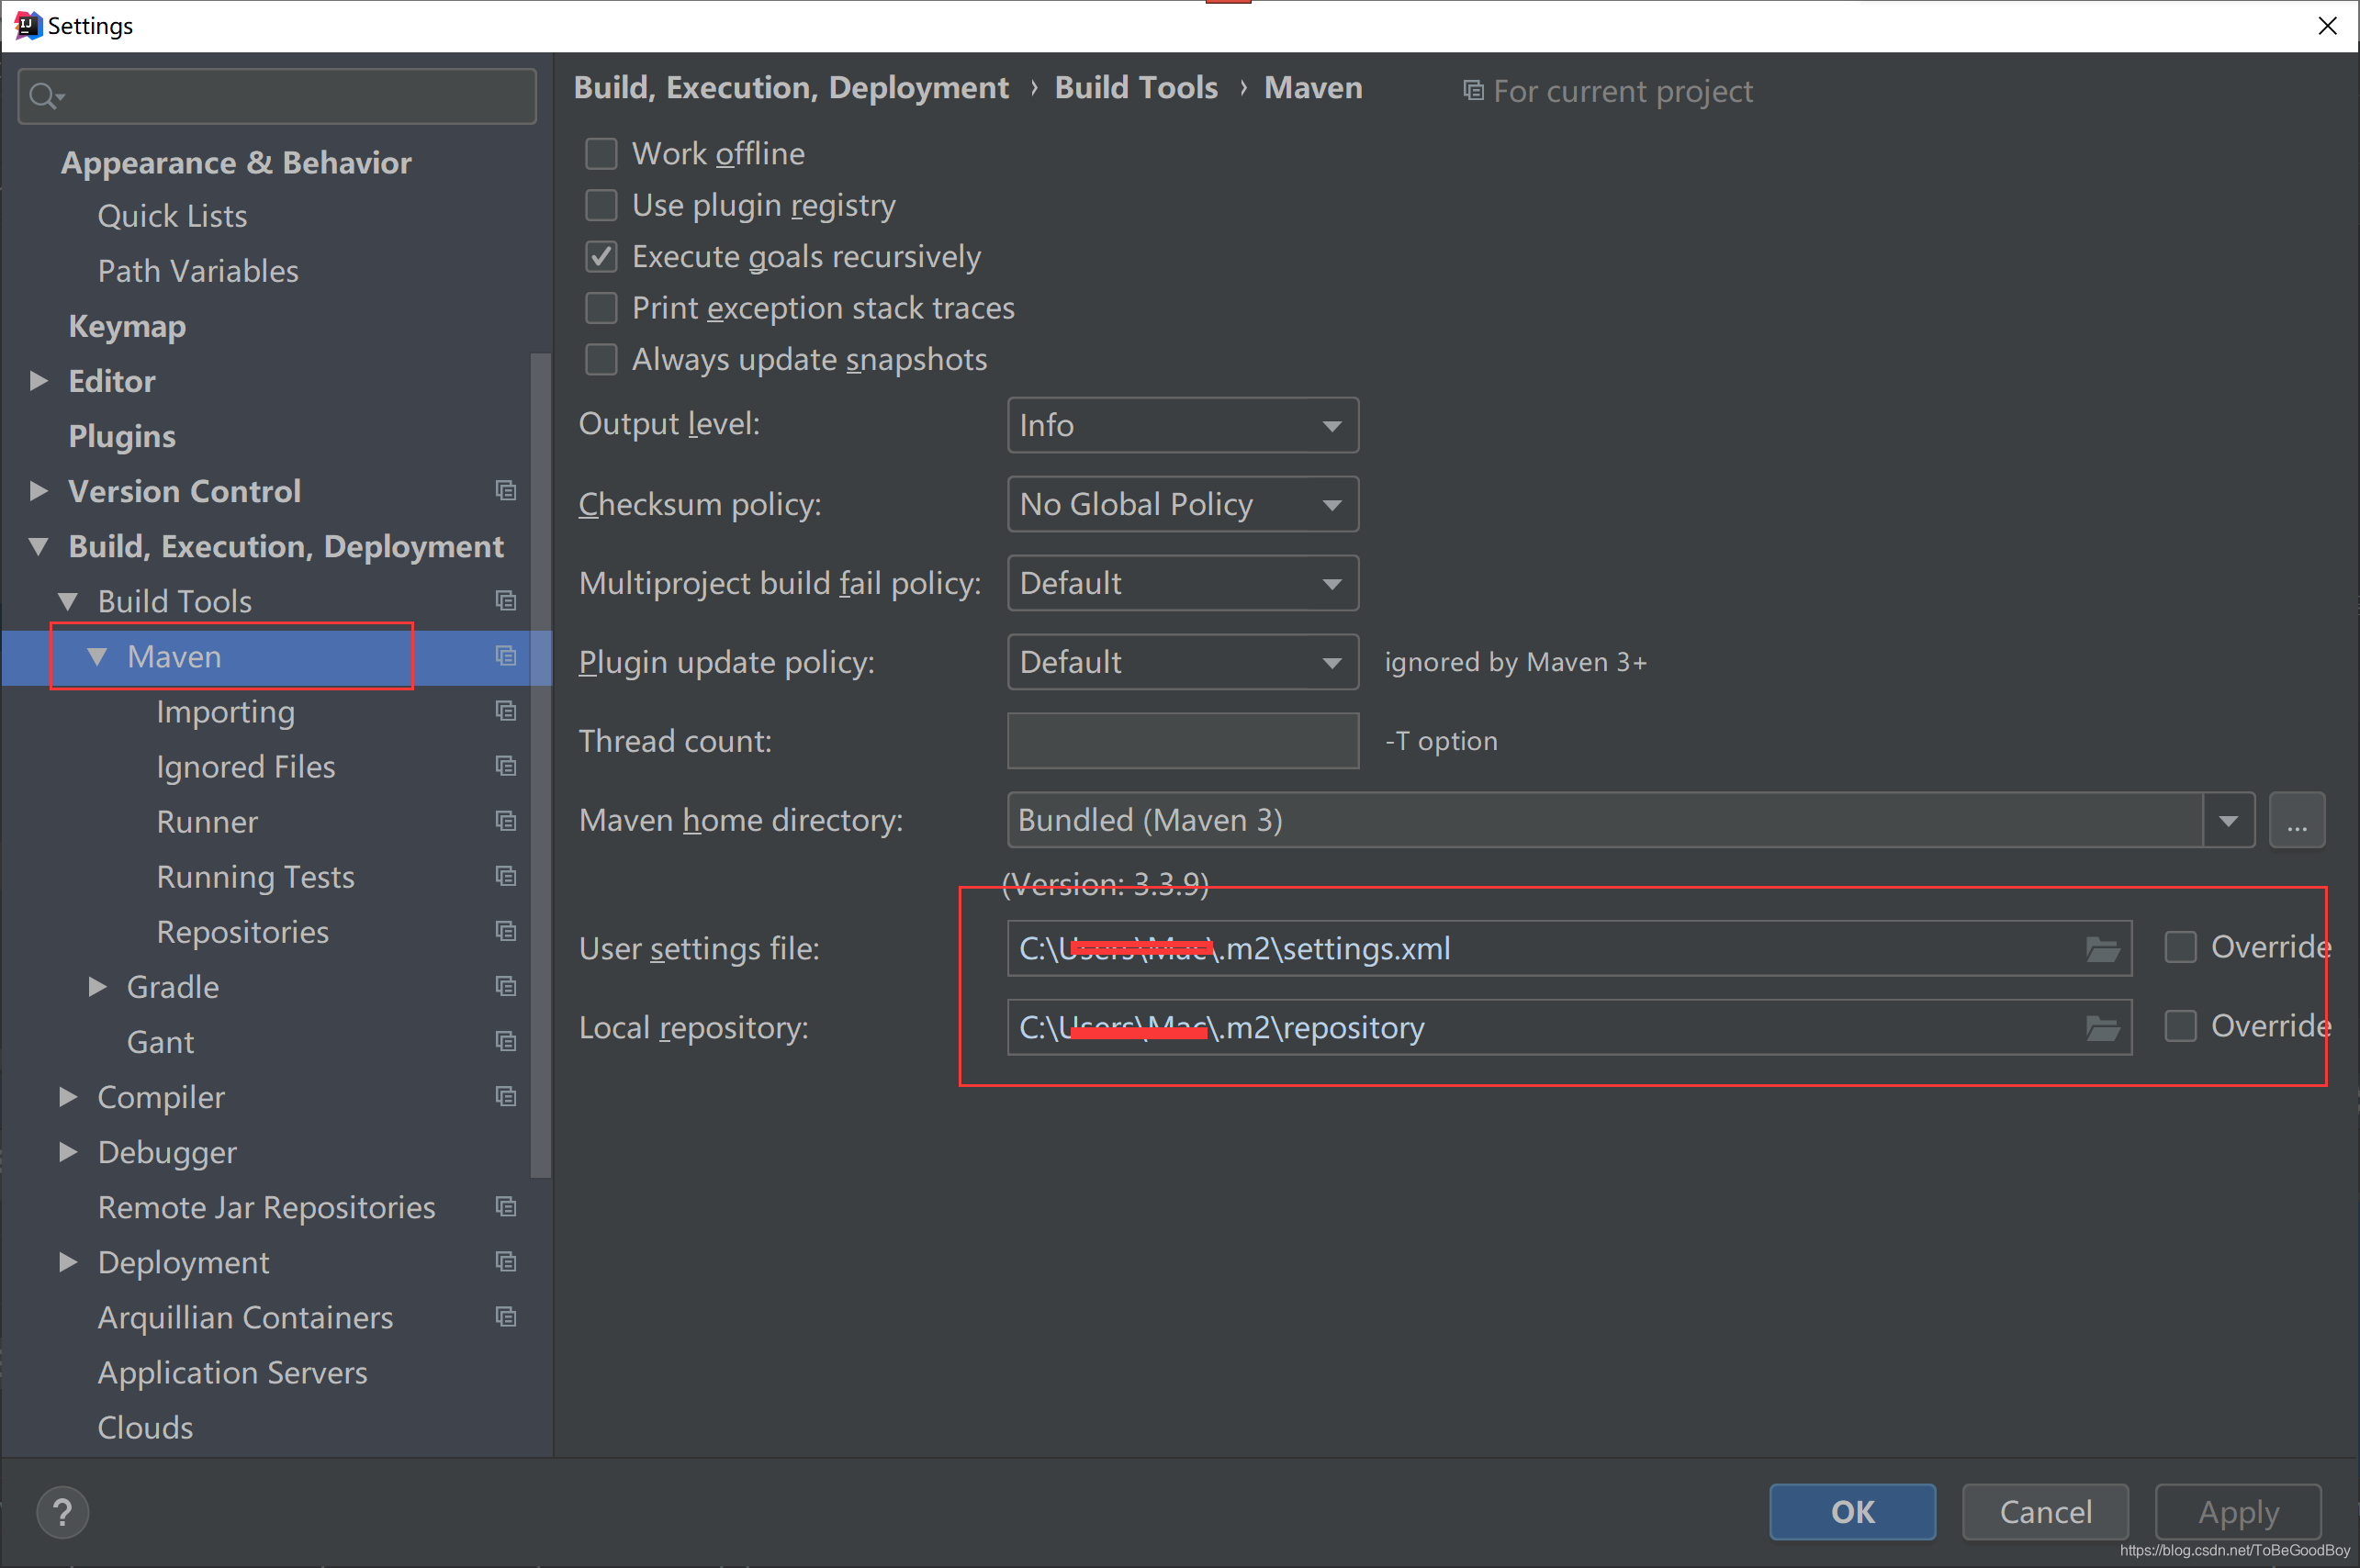The width and height of the screenshot is (2360, 1568).
Task: Click project-level icon beside Compiler
Action: point(506,1097)
